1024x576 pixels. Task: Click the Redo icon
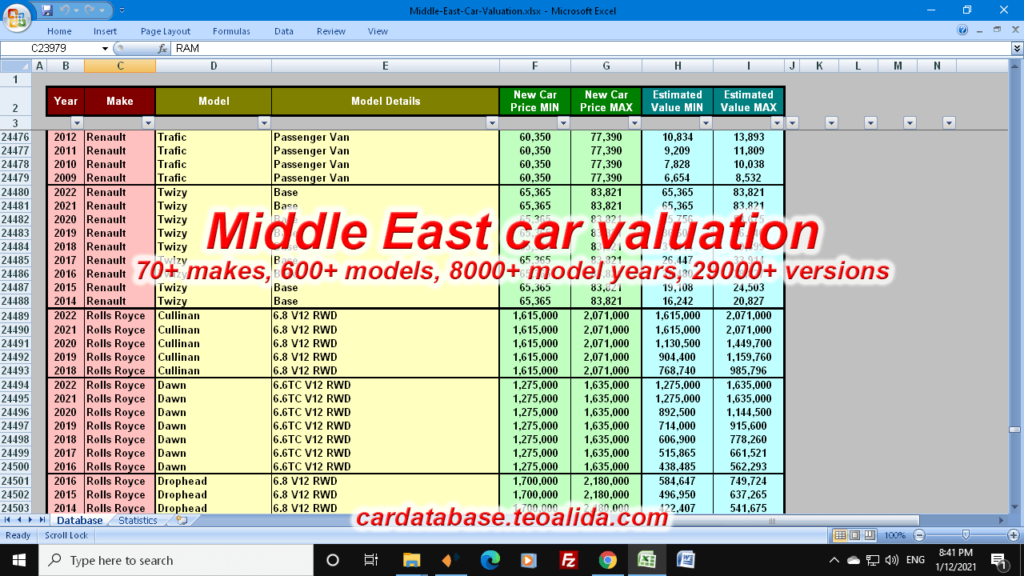tap(91, 10)
